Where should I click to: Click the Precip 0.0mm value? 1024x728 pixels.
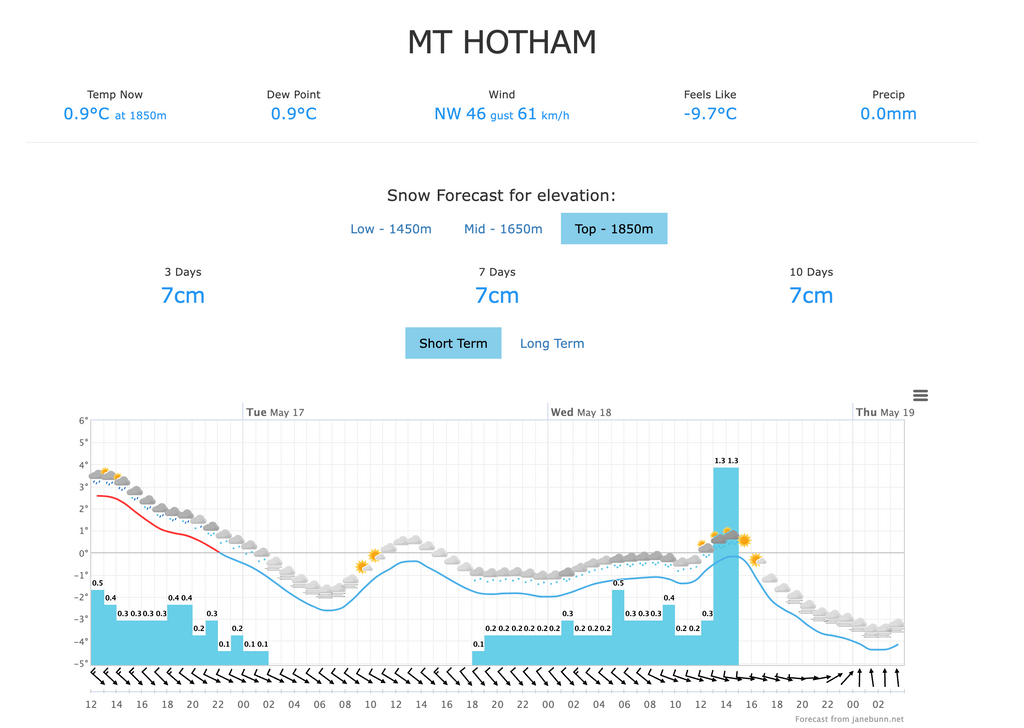pyautogui.click(x=888, y=114)
